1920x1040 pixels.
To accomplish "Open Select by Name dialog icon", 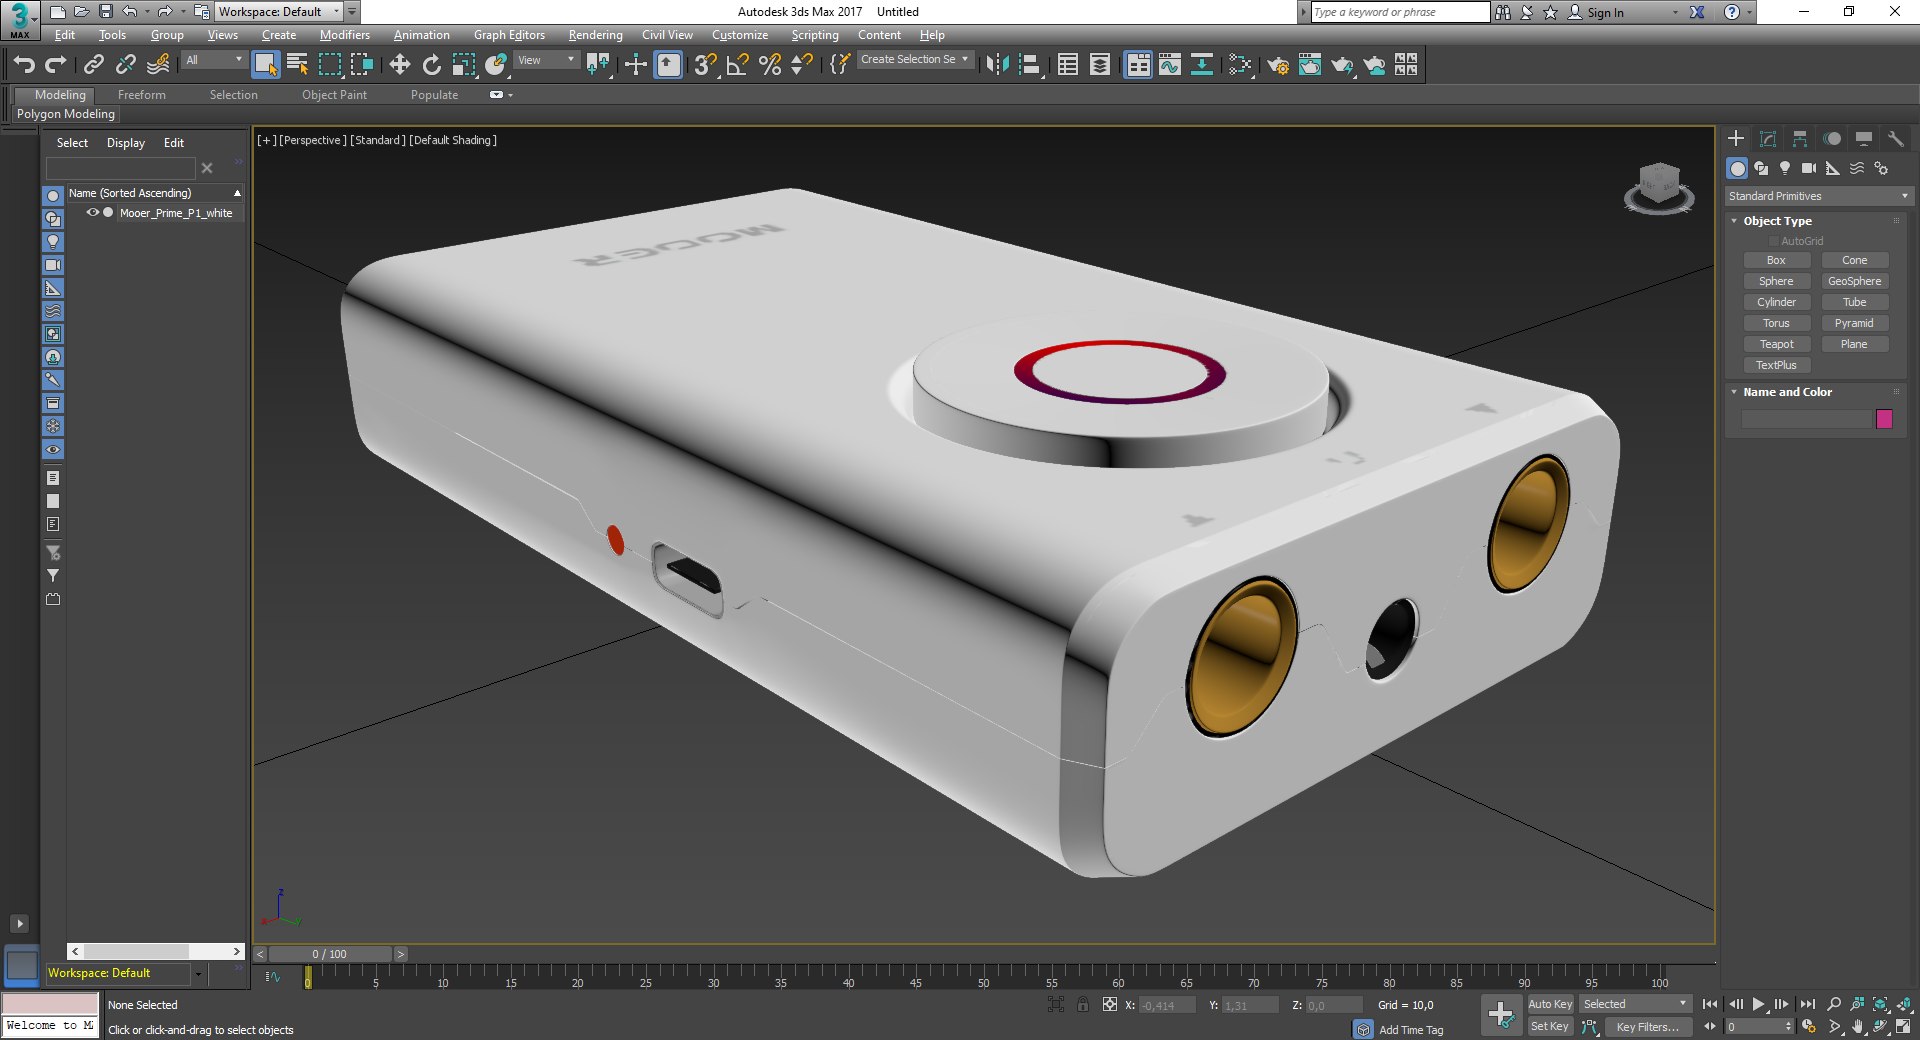I will [x=298, y=65].
